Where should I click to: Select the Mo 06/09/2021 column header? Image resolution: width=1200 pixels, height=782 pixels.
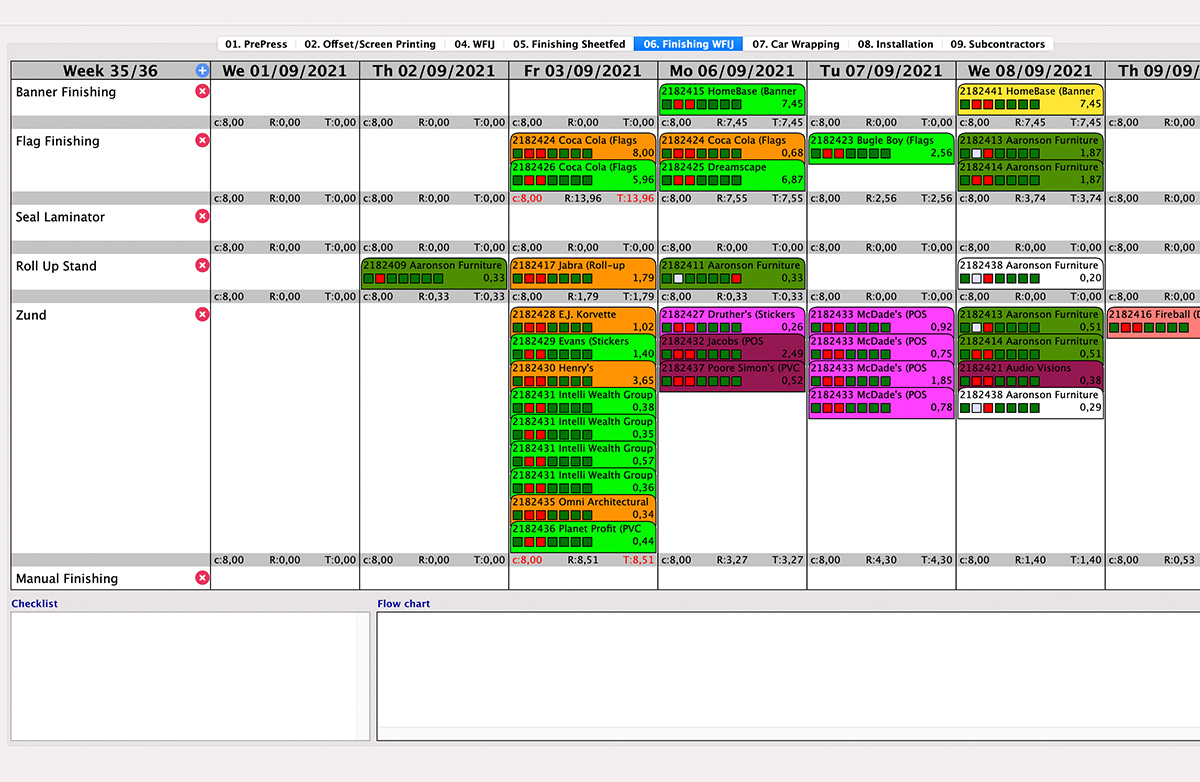pyautogui.click(x=732, y=71)
